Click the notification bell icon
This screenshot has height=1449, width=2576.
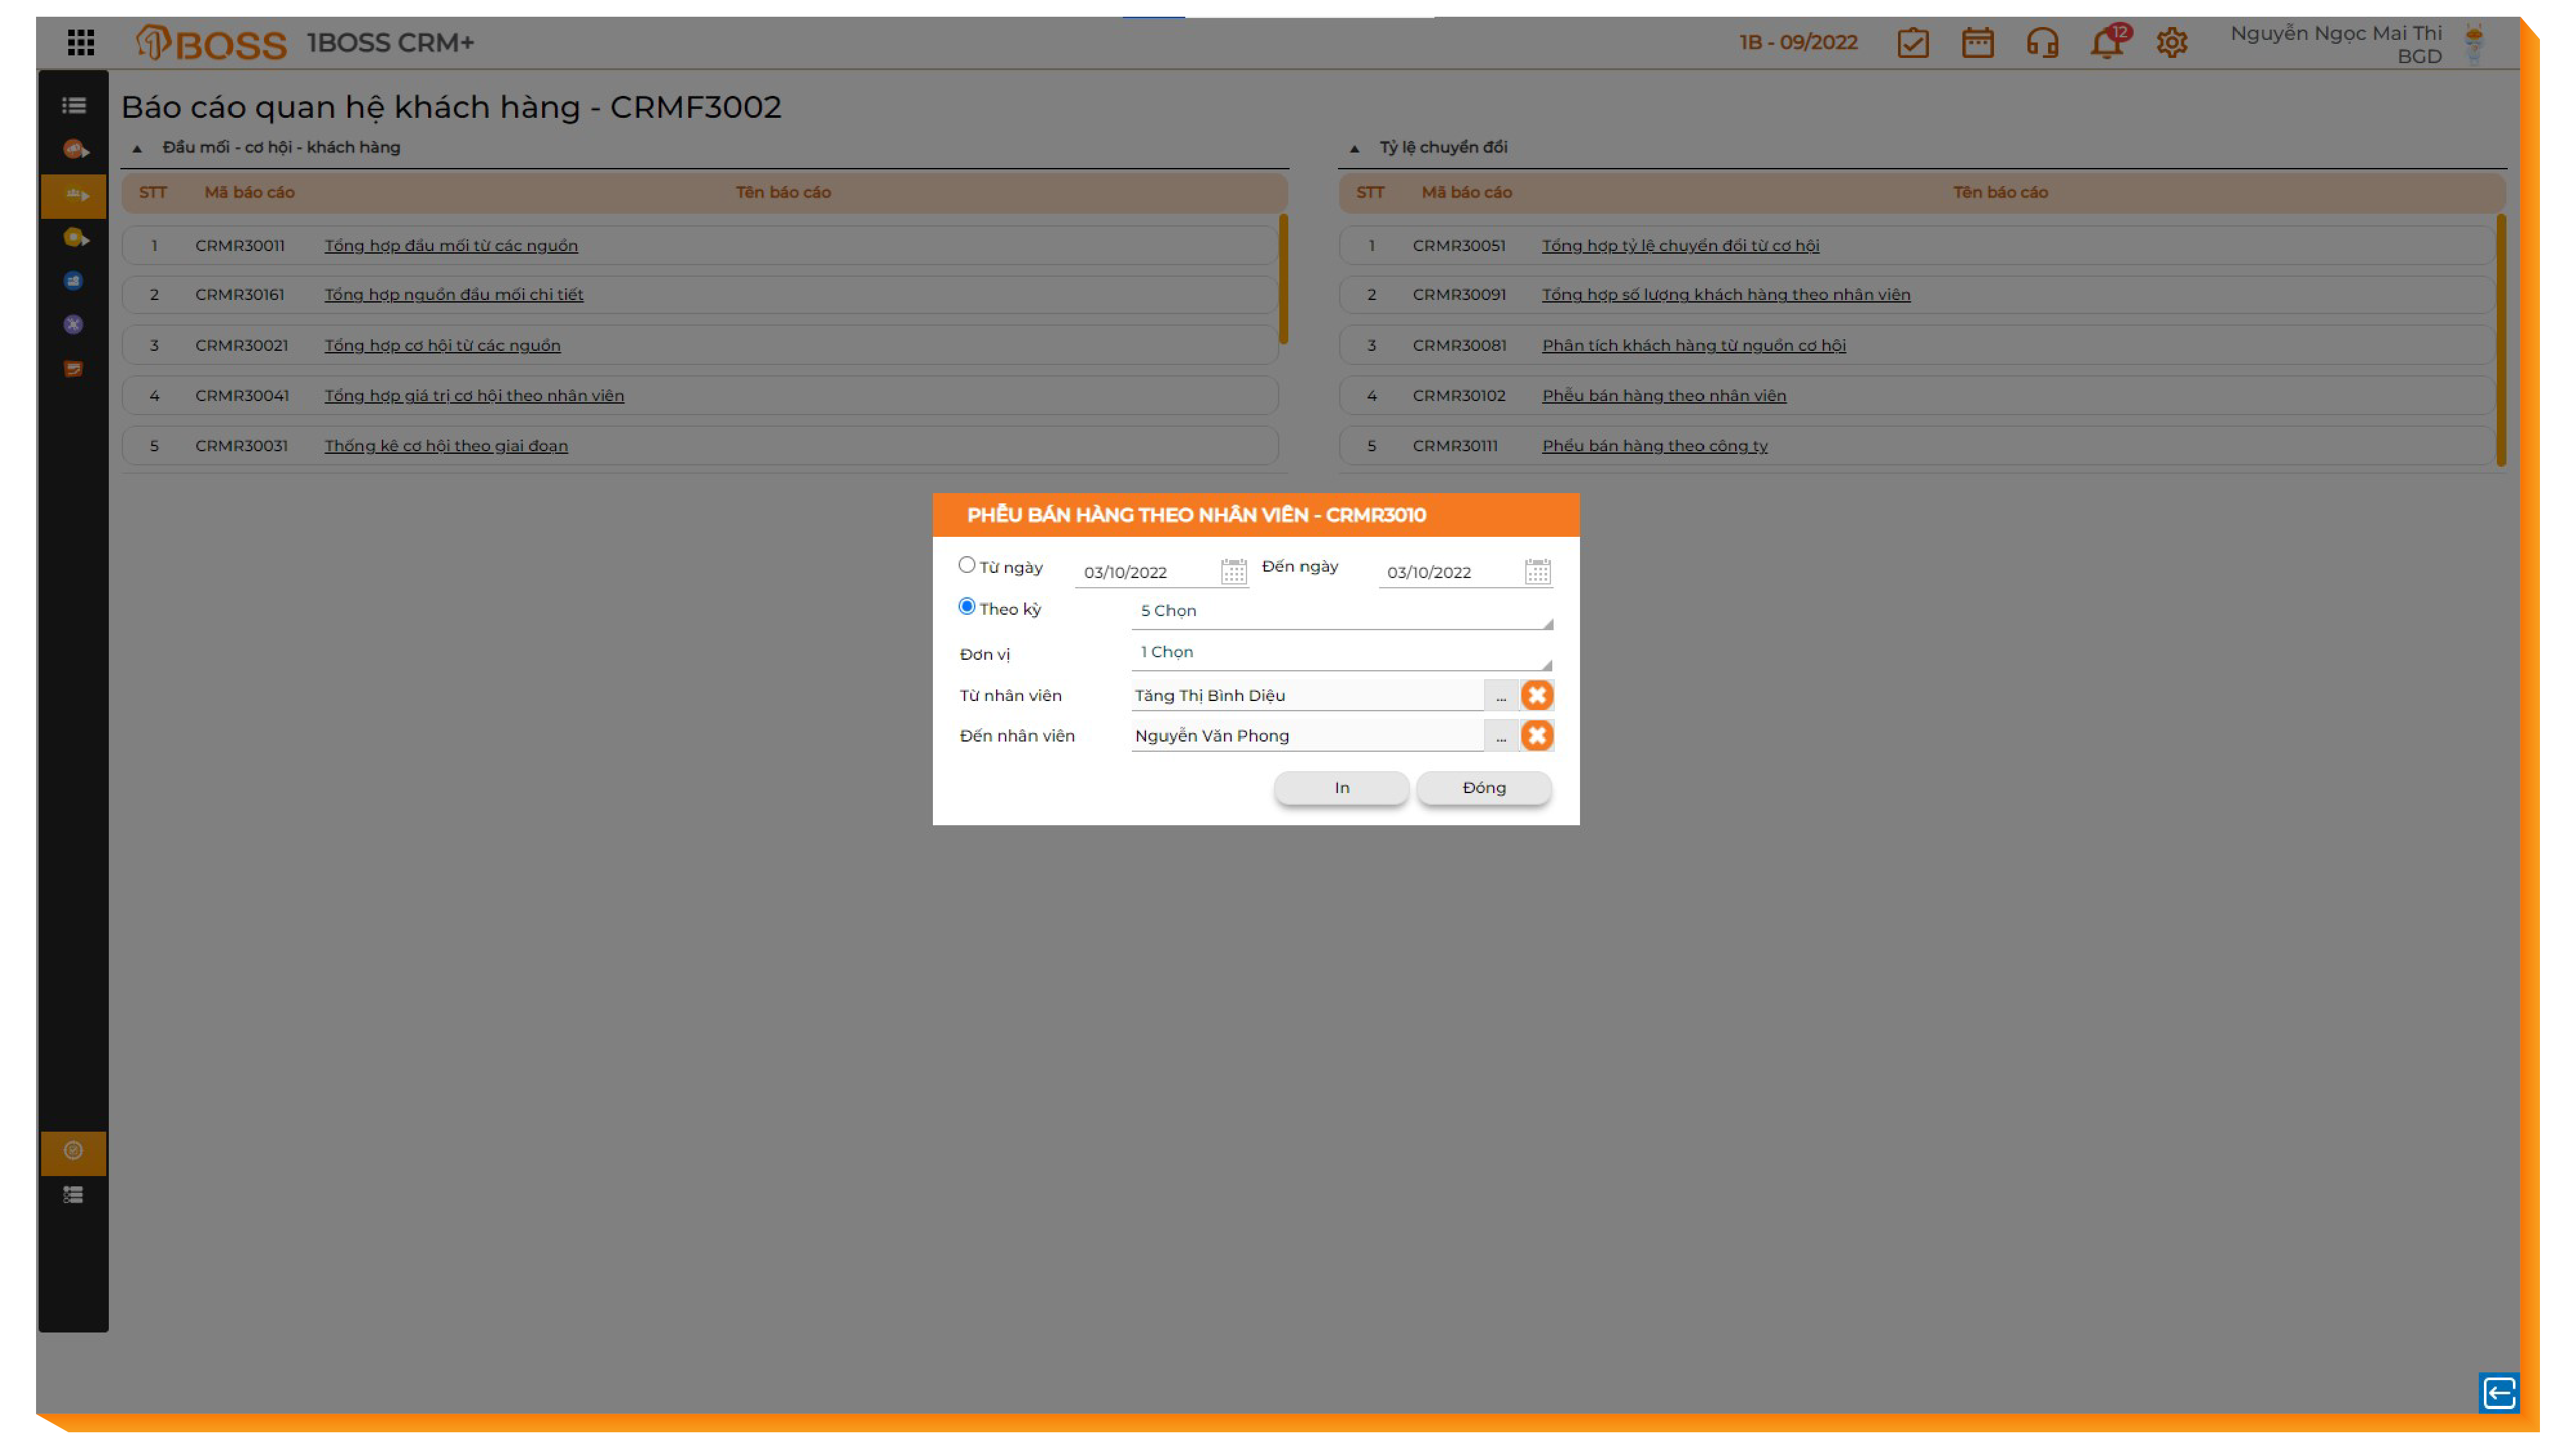point(2106,43)
